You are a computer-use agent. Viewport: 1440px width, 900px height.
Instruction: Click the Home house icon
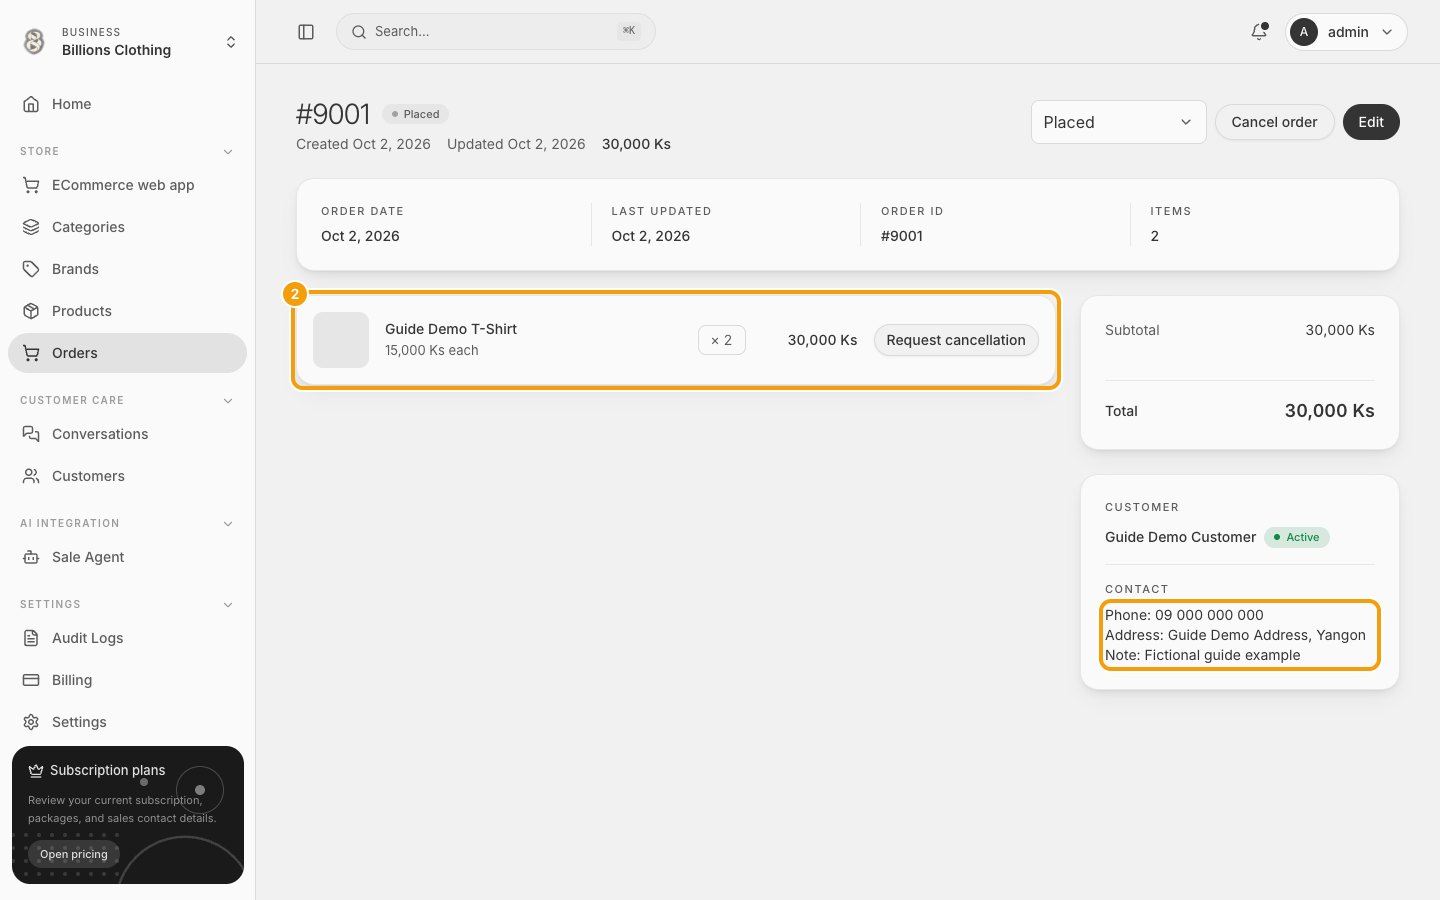pos(31,104)
